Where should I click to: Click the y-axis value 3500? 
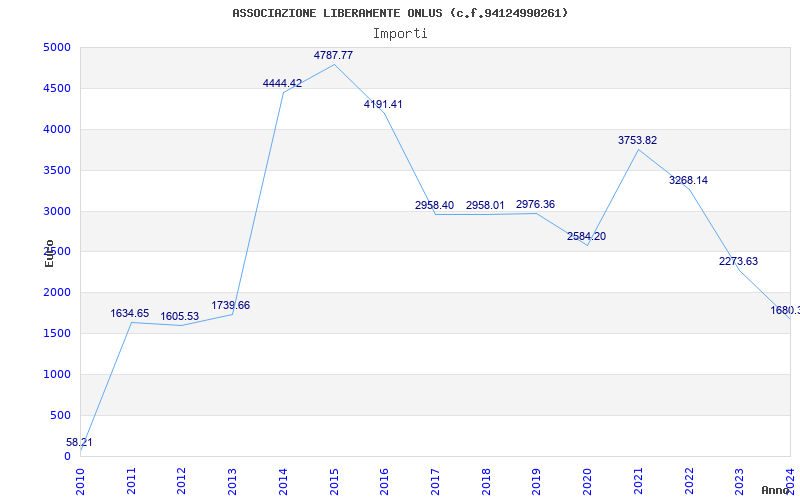(57, 170)
